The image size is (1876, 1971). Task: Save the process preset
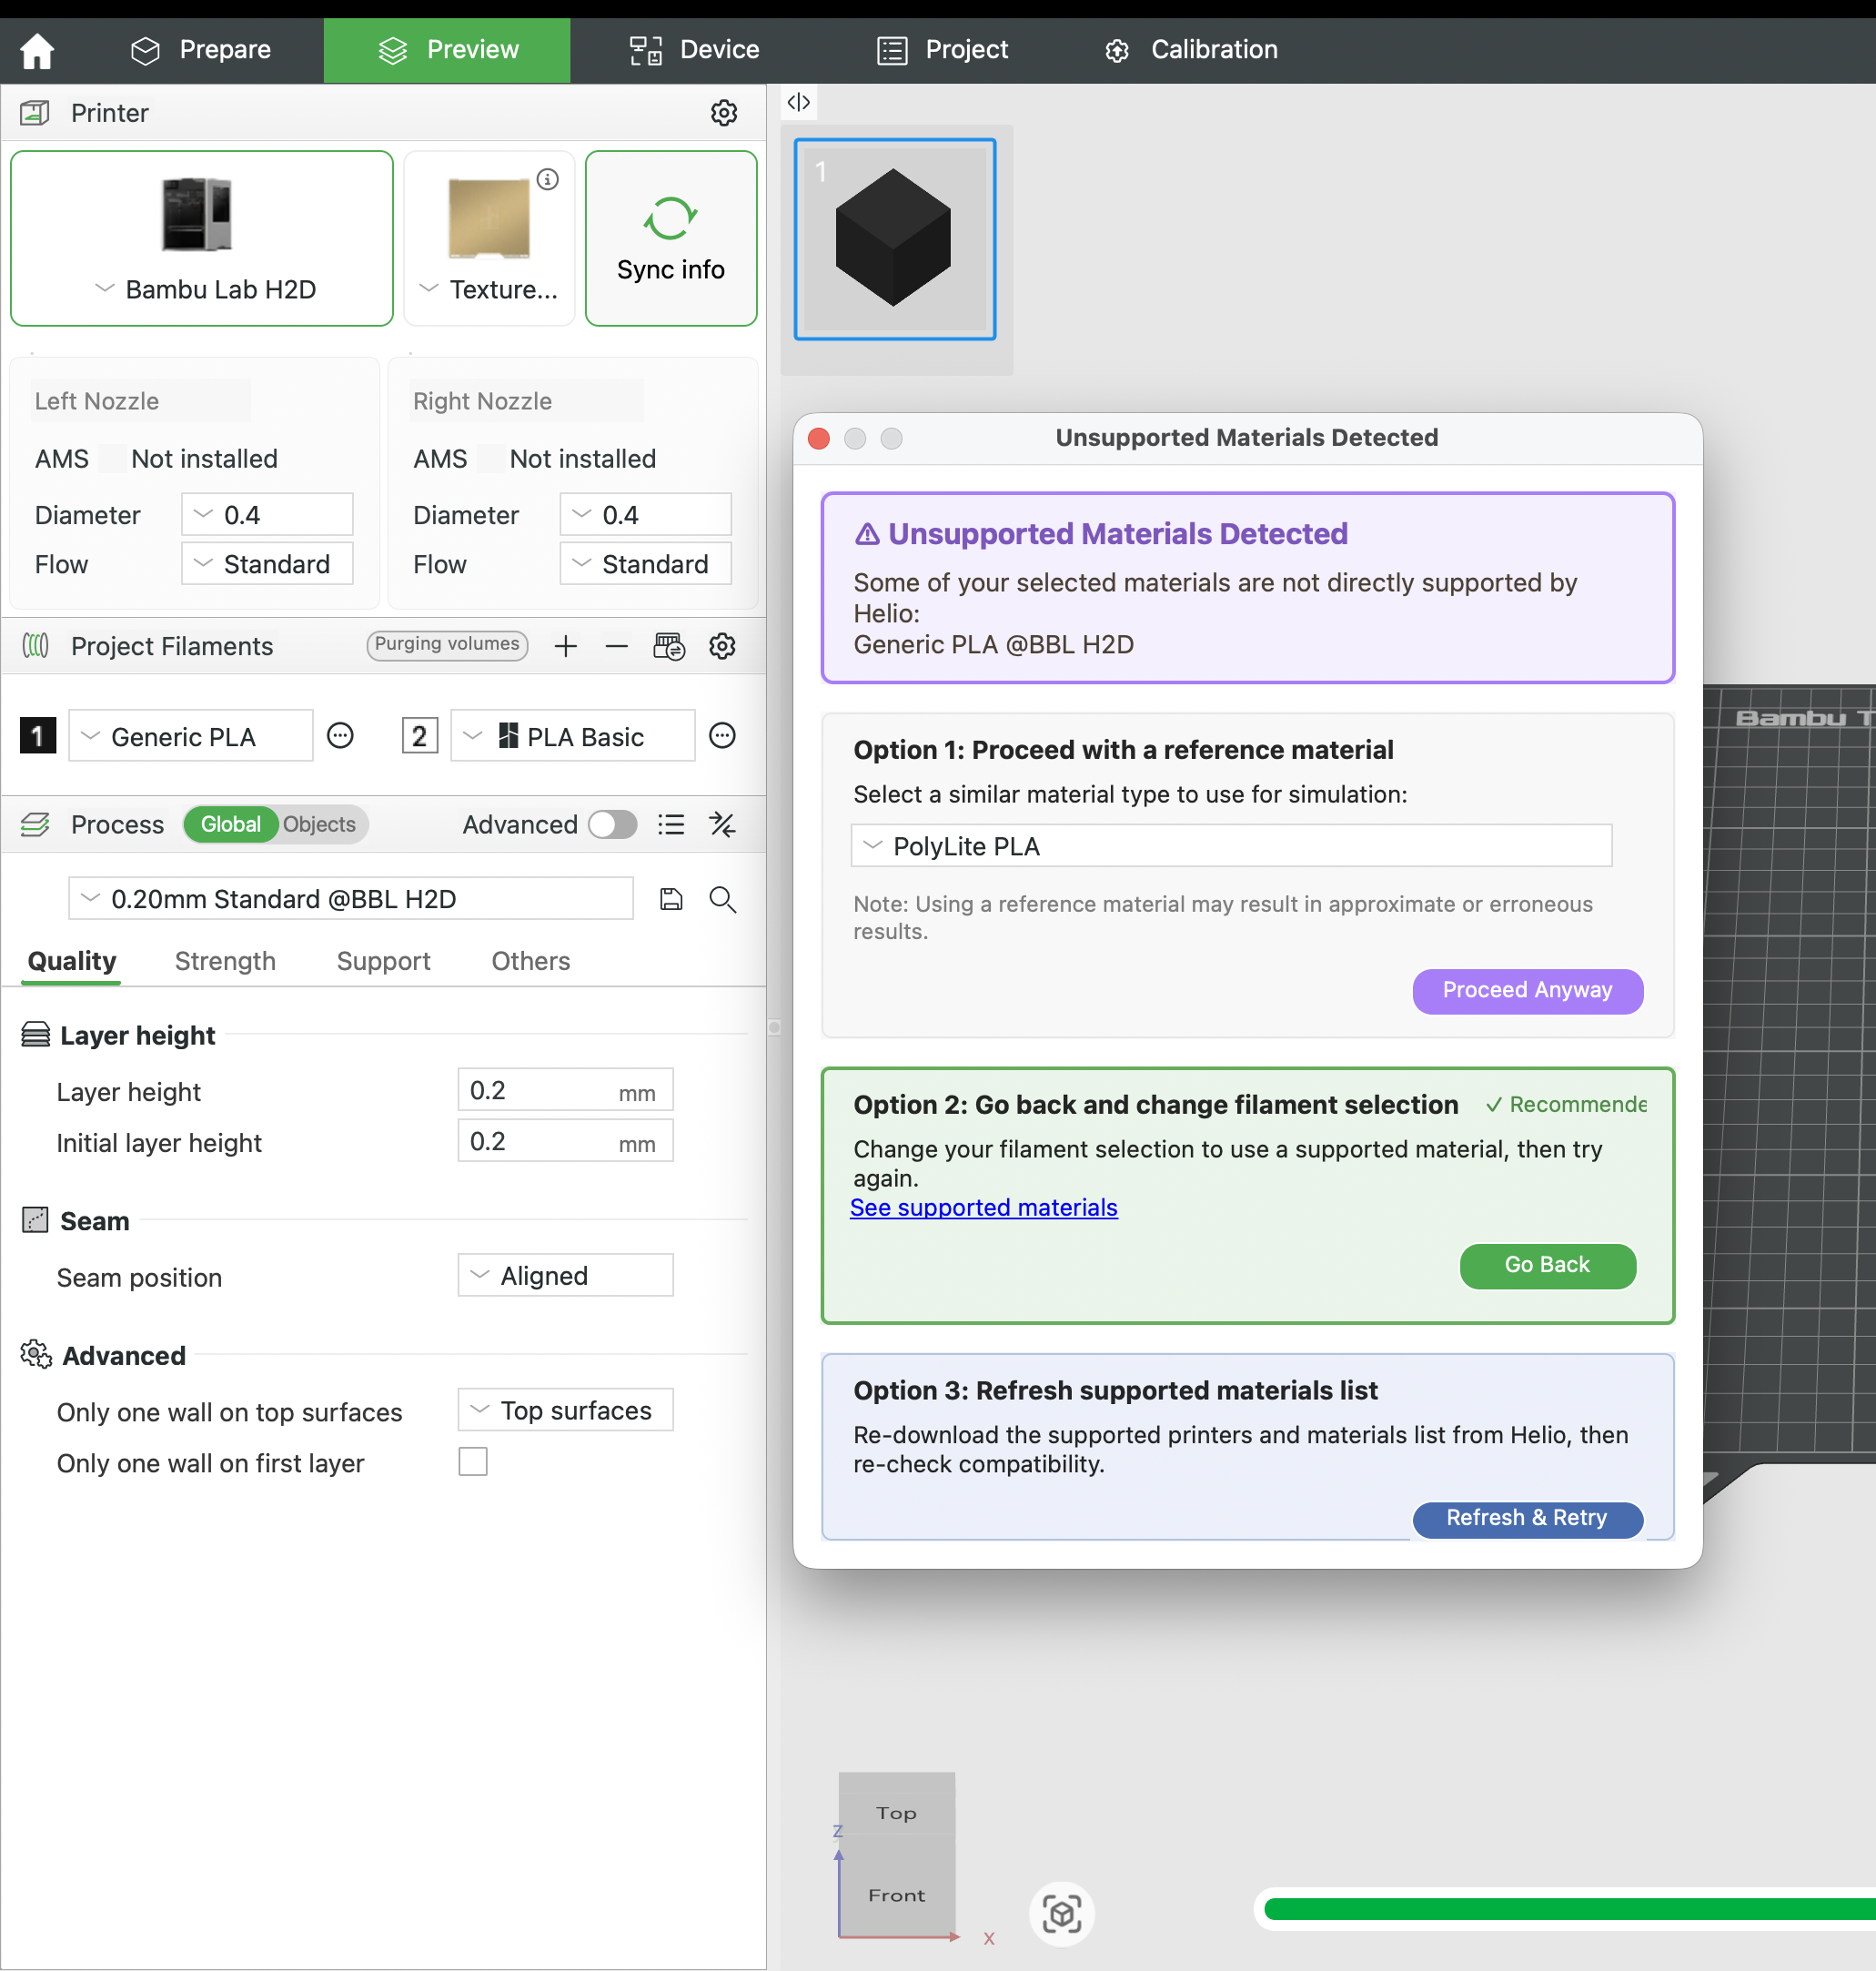tap(671, 899)
